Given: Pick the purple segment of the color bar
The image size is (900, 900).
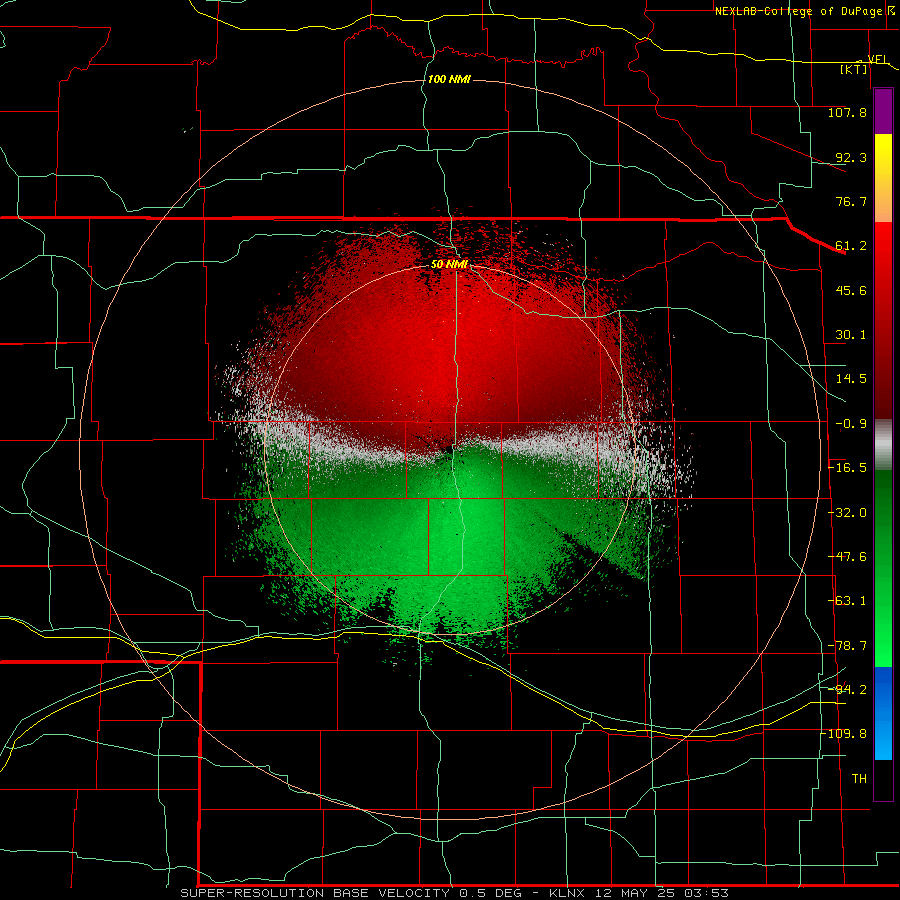Looking at the screenshot, I should [x=883, y=111].
